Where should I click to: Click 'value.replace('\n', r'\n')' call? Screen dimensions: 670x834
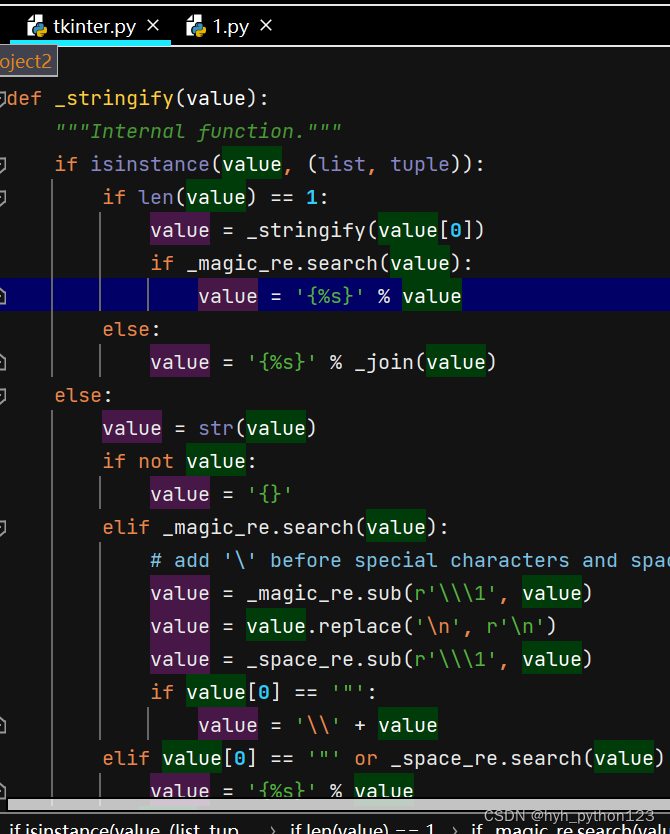pos(401,626)
